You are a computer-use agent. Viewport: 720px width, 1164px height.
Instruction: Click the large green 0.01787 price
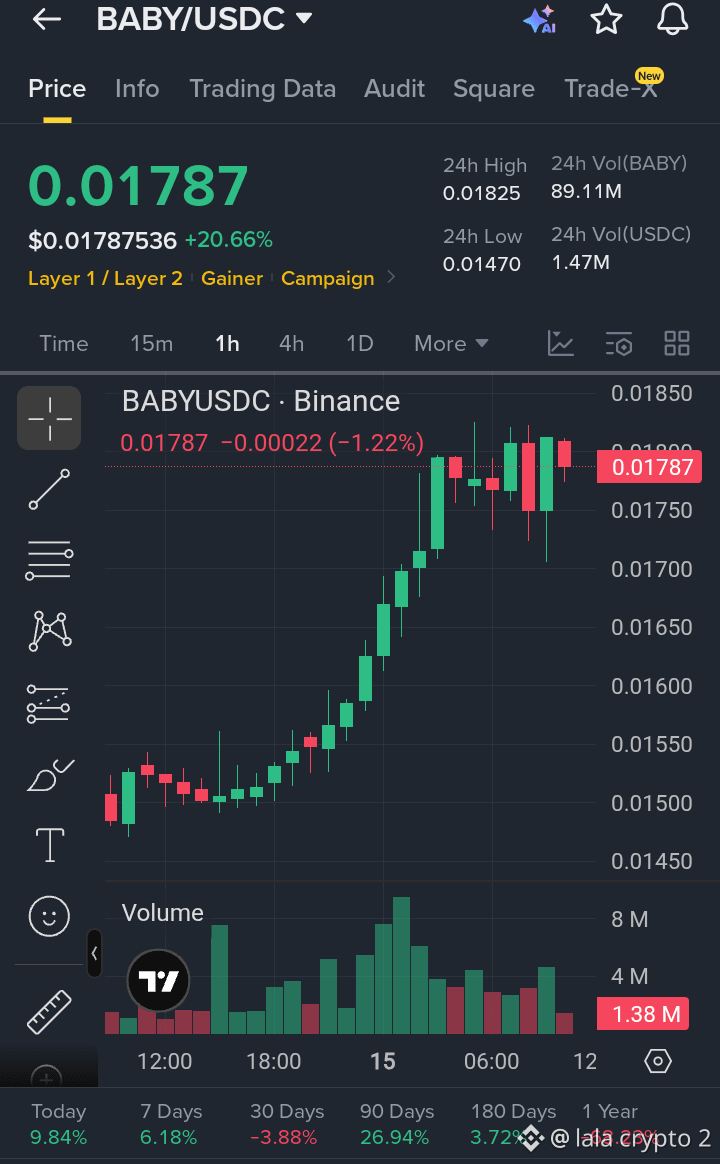point(138,186)
